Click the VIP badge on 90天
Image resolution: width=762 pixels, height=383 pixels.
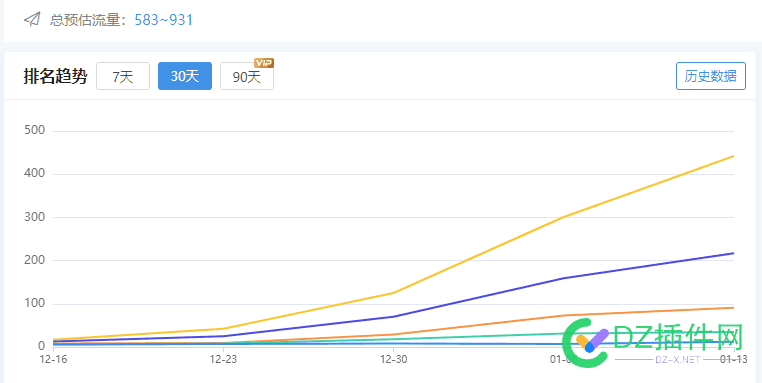tap(264, 63)
